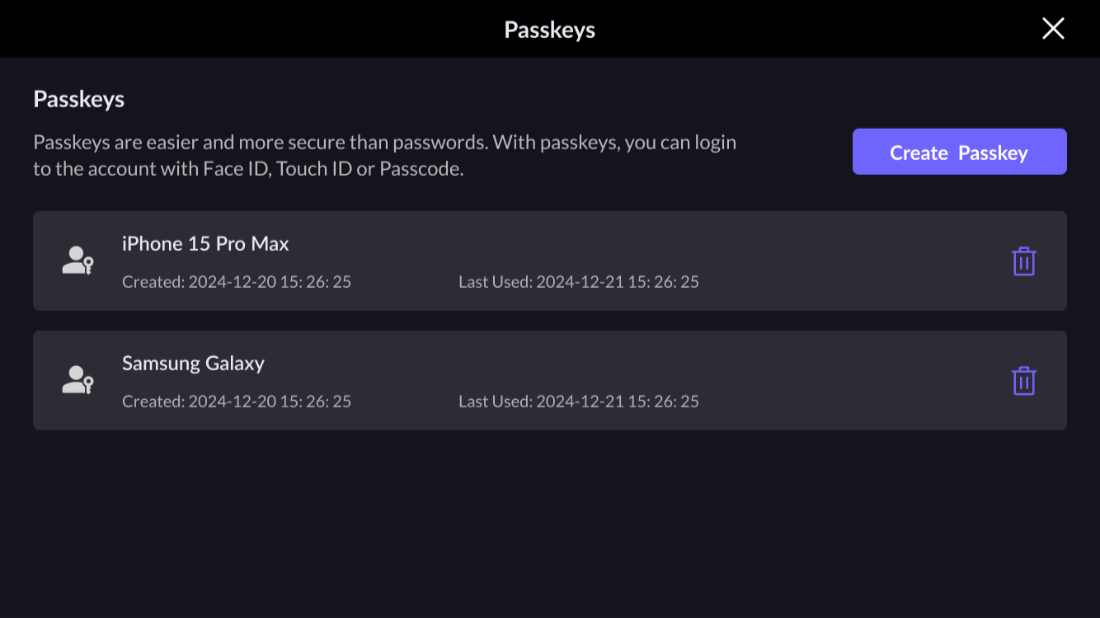
Task: Close the Passkeys dialog
Action: click(1052, 29)
